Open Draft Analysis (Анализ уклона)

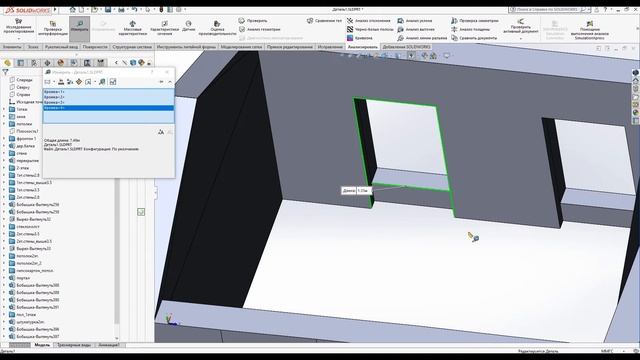pyautogui.click(x=416, y=20)
